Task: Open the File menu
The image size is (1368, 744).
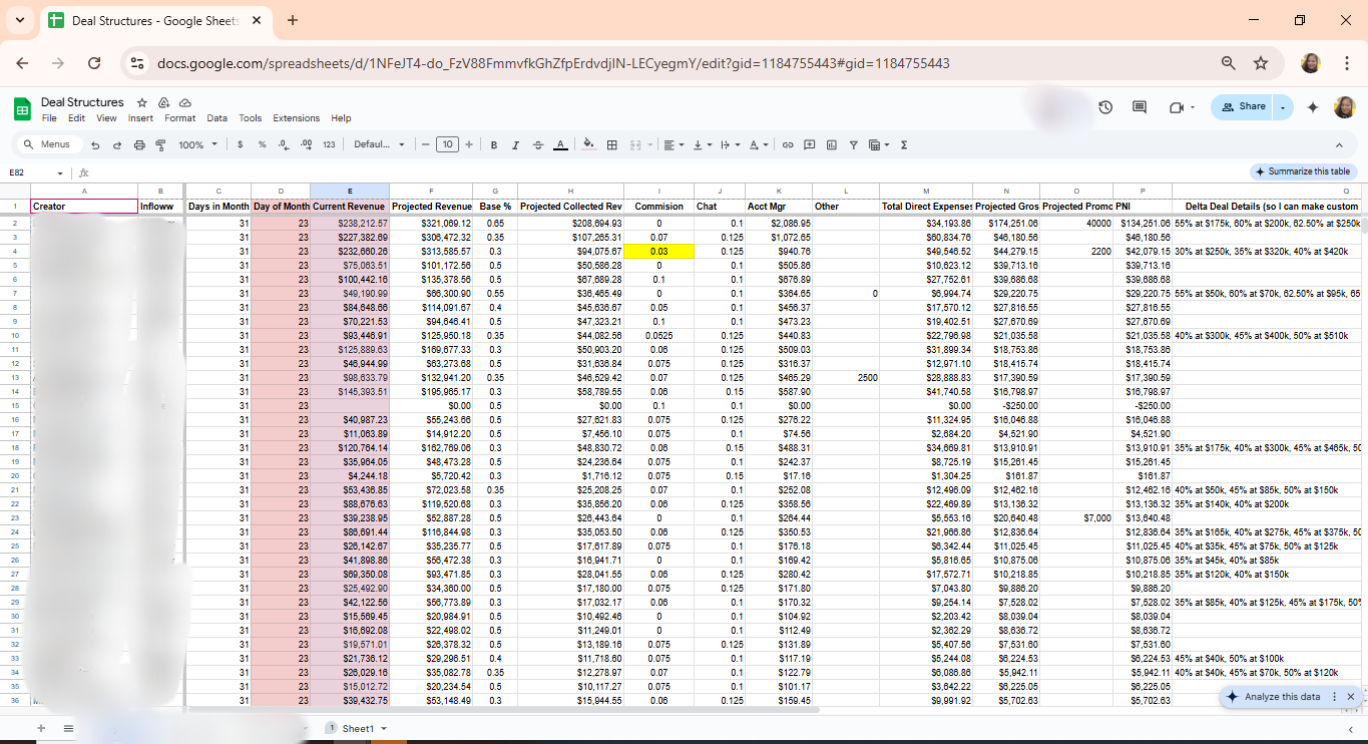Action: click(x=49, y=118)
